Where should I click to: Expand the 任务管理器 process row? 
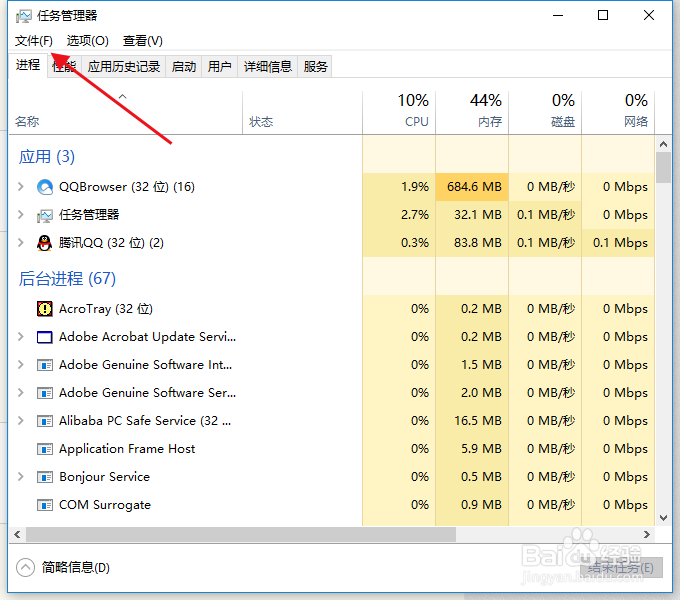point(20,214)
